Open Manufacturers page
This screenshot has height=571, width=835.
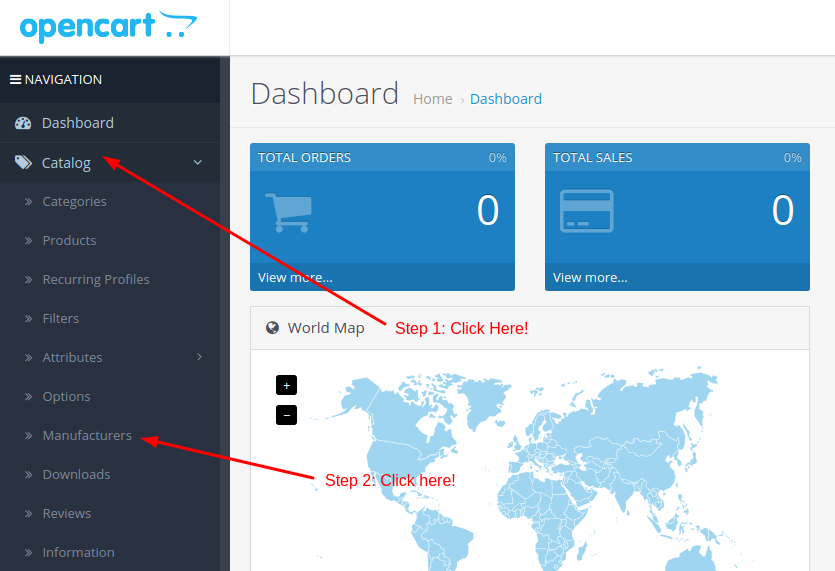click(x=87, y=435)
